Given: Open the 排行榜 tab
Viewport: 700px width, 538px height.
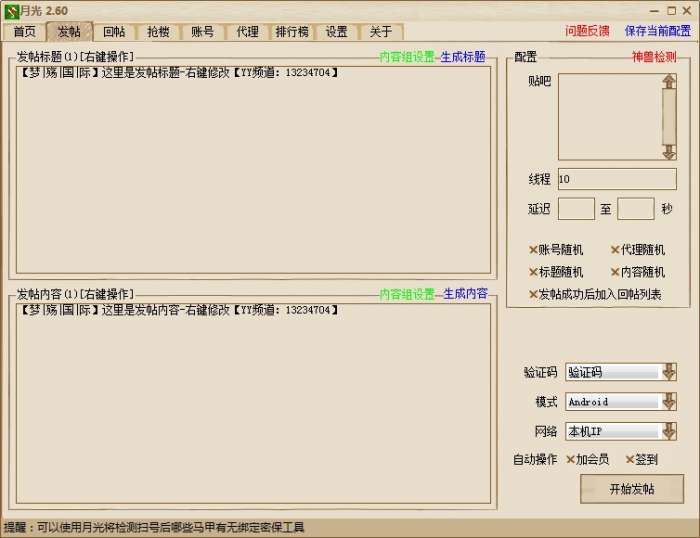Looking at the screenshot, I should (292, 32).
